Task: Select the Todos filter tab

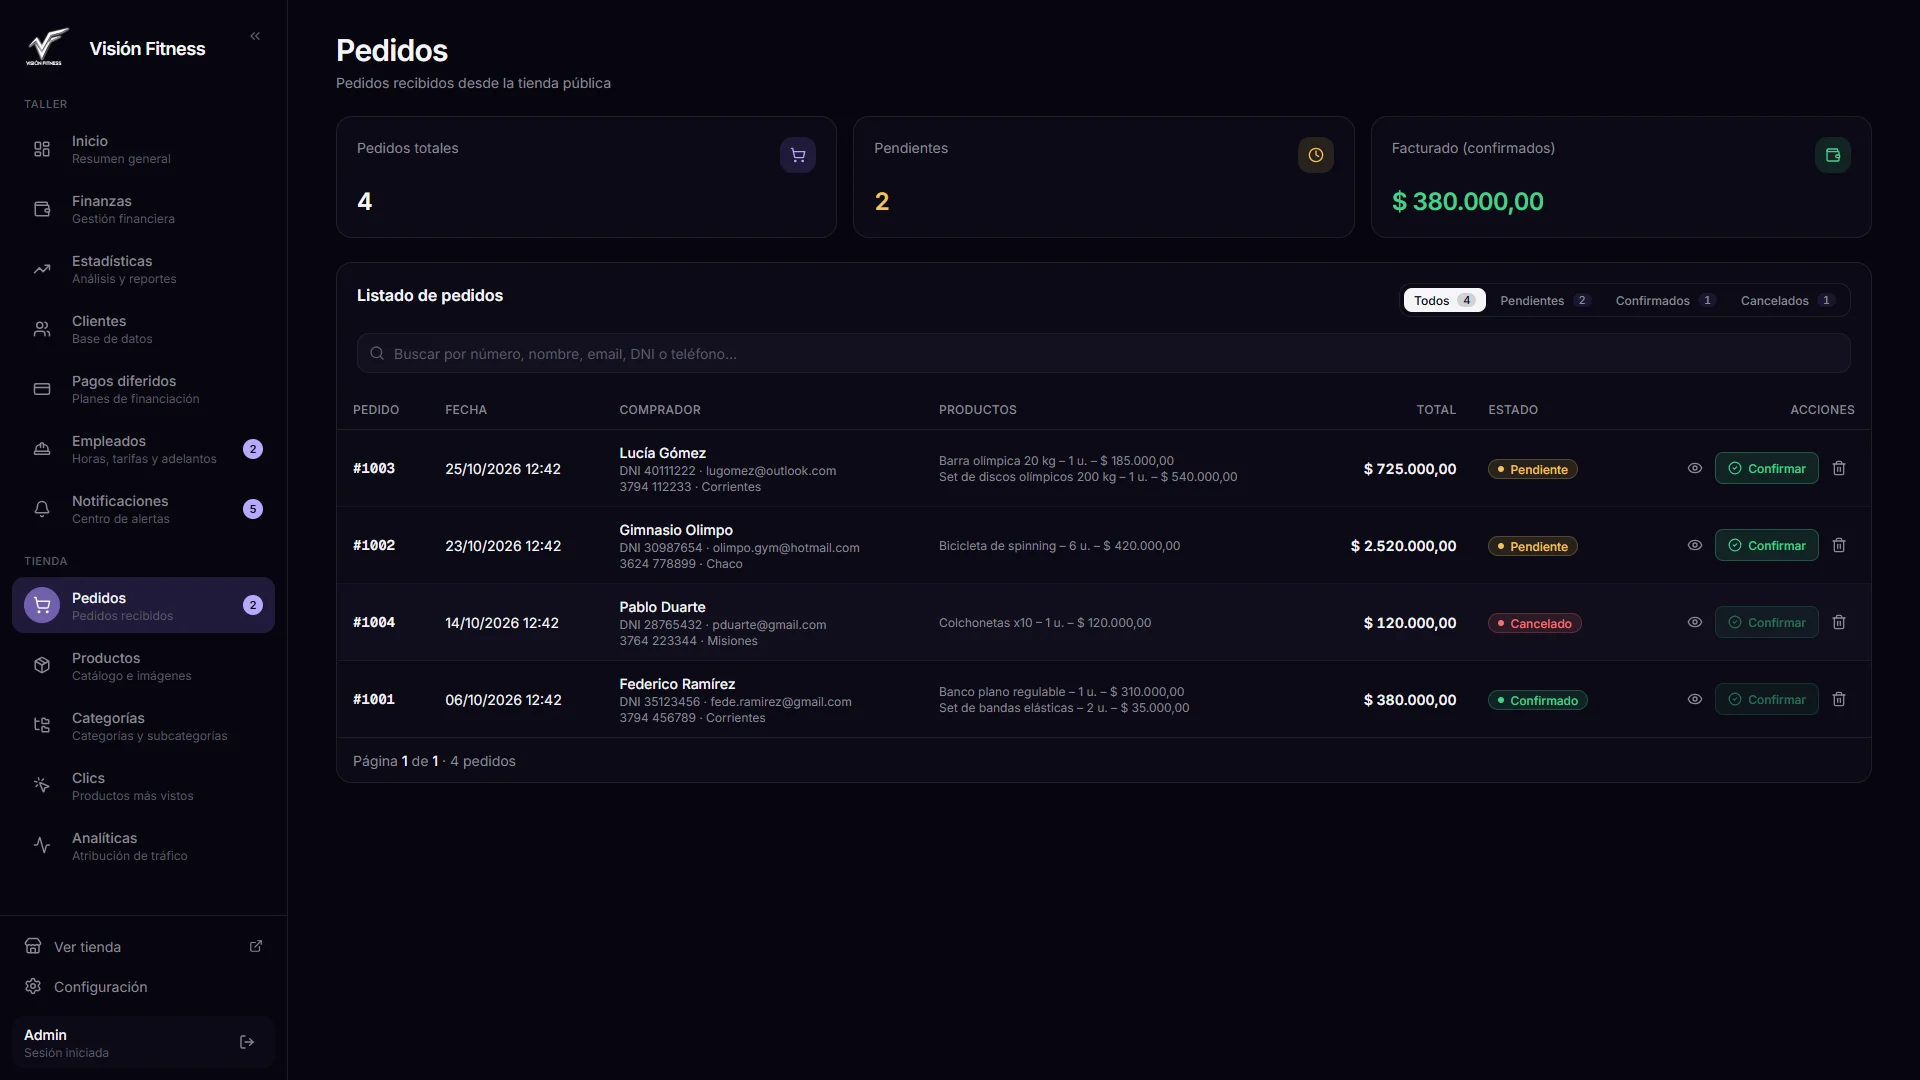Action: pos(1444,300)
